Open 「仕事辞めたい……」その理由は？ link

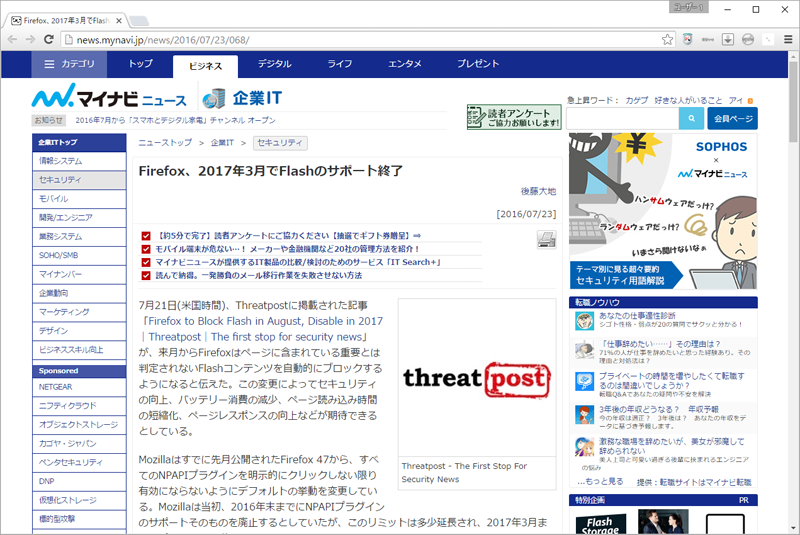point(660,344)
